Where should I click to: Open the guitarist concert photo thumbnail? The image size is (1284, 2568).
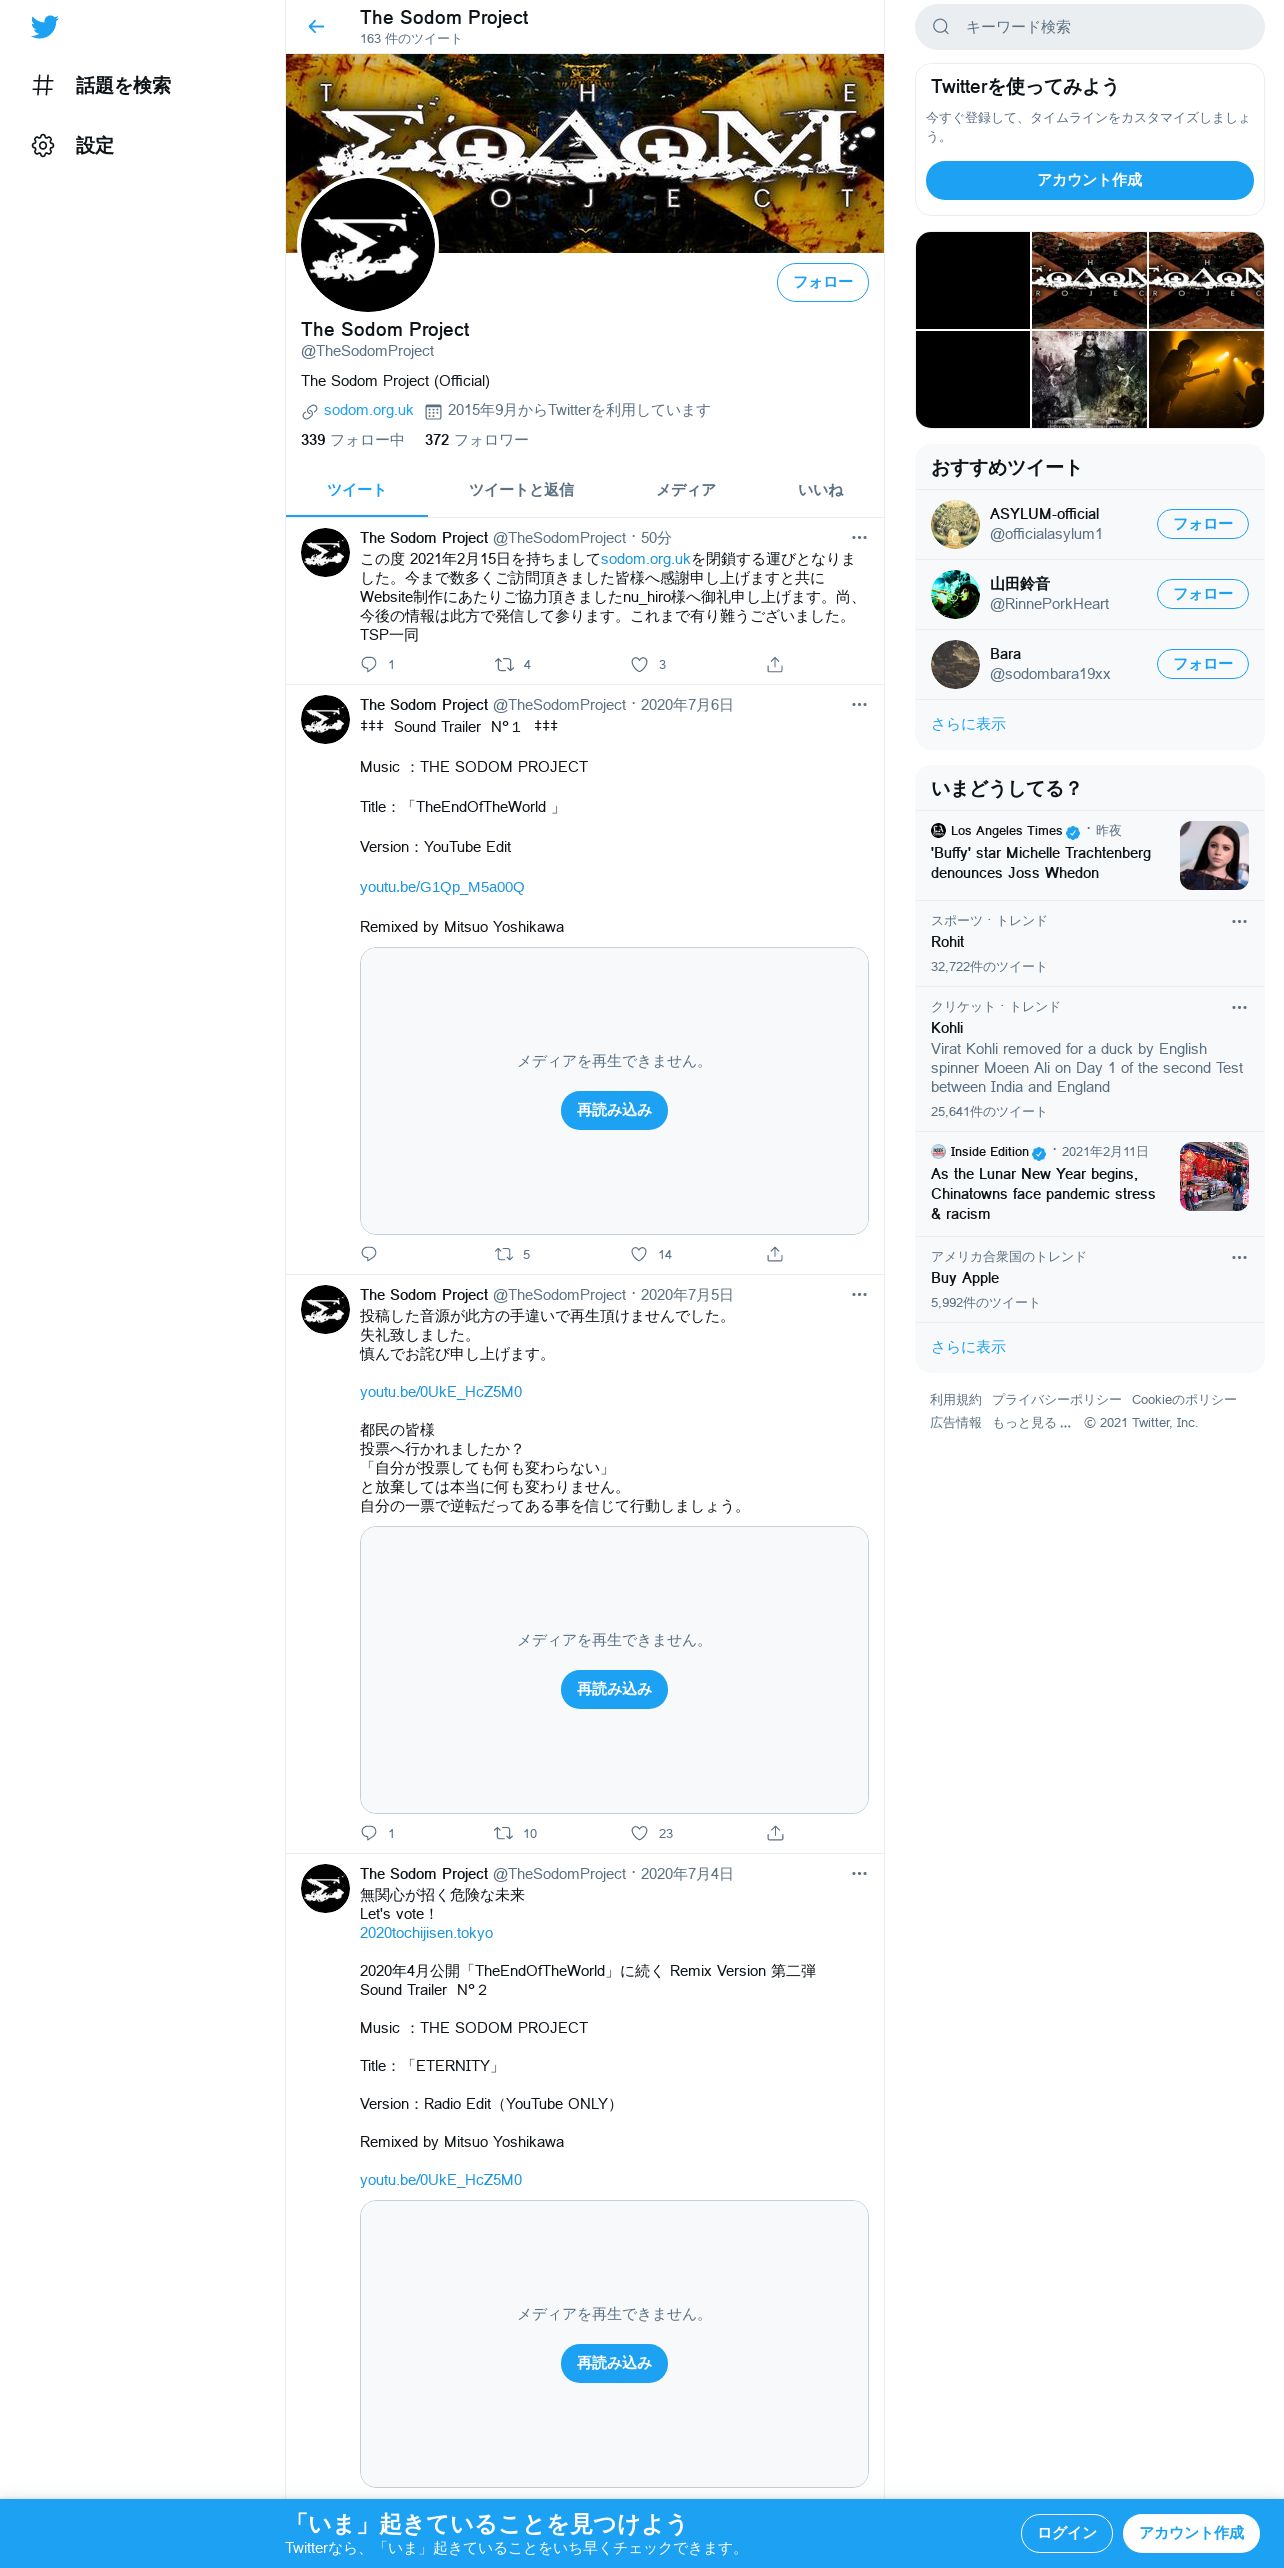pos(1207,379)
